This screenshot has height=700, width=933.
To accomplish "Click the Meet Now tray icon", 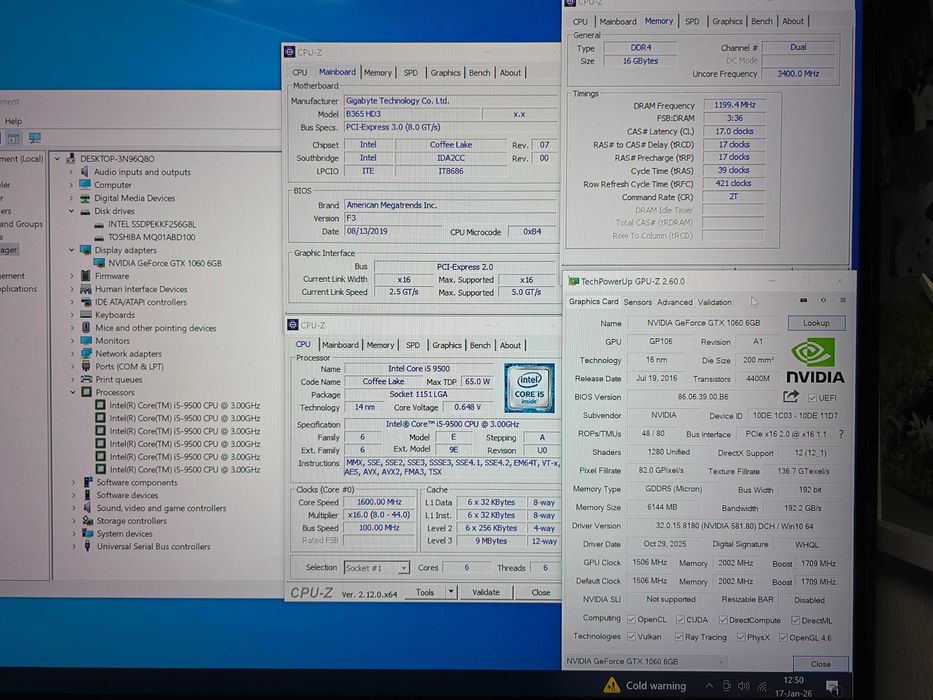I will click(x=727, y=686).
